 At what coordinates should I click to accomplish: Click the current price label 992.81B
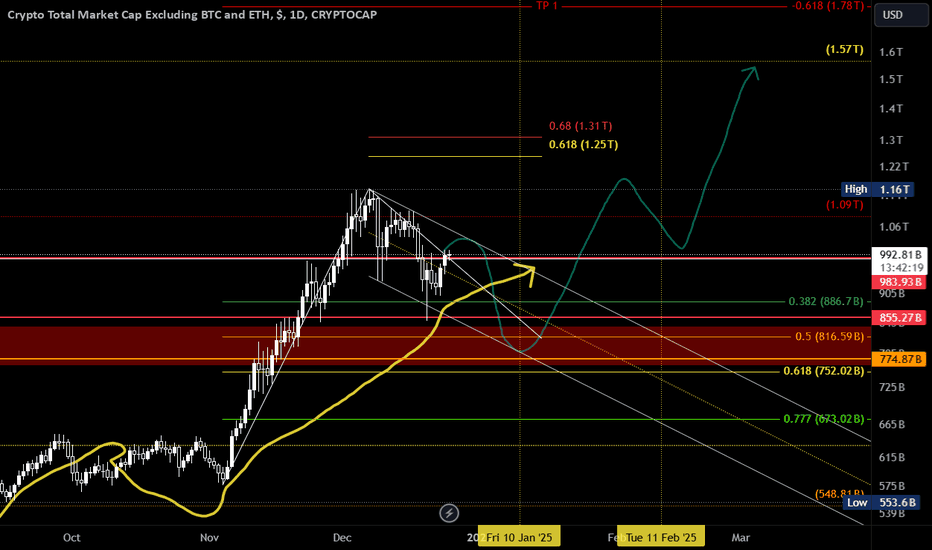900,254
